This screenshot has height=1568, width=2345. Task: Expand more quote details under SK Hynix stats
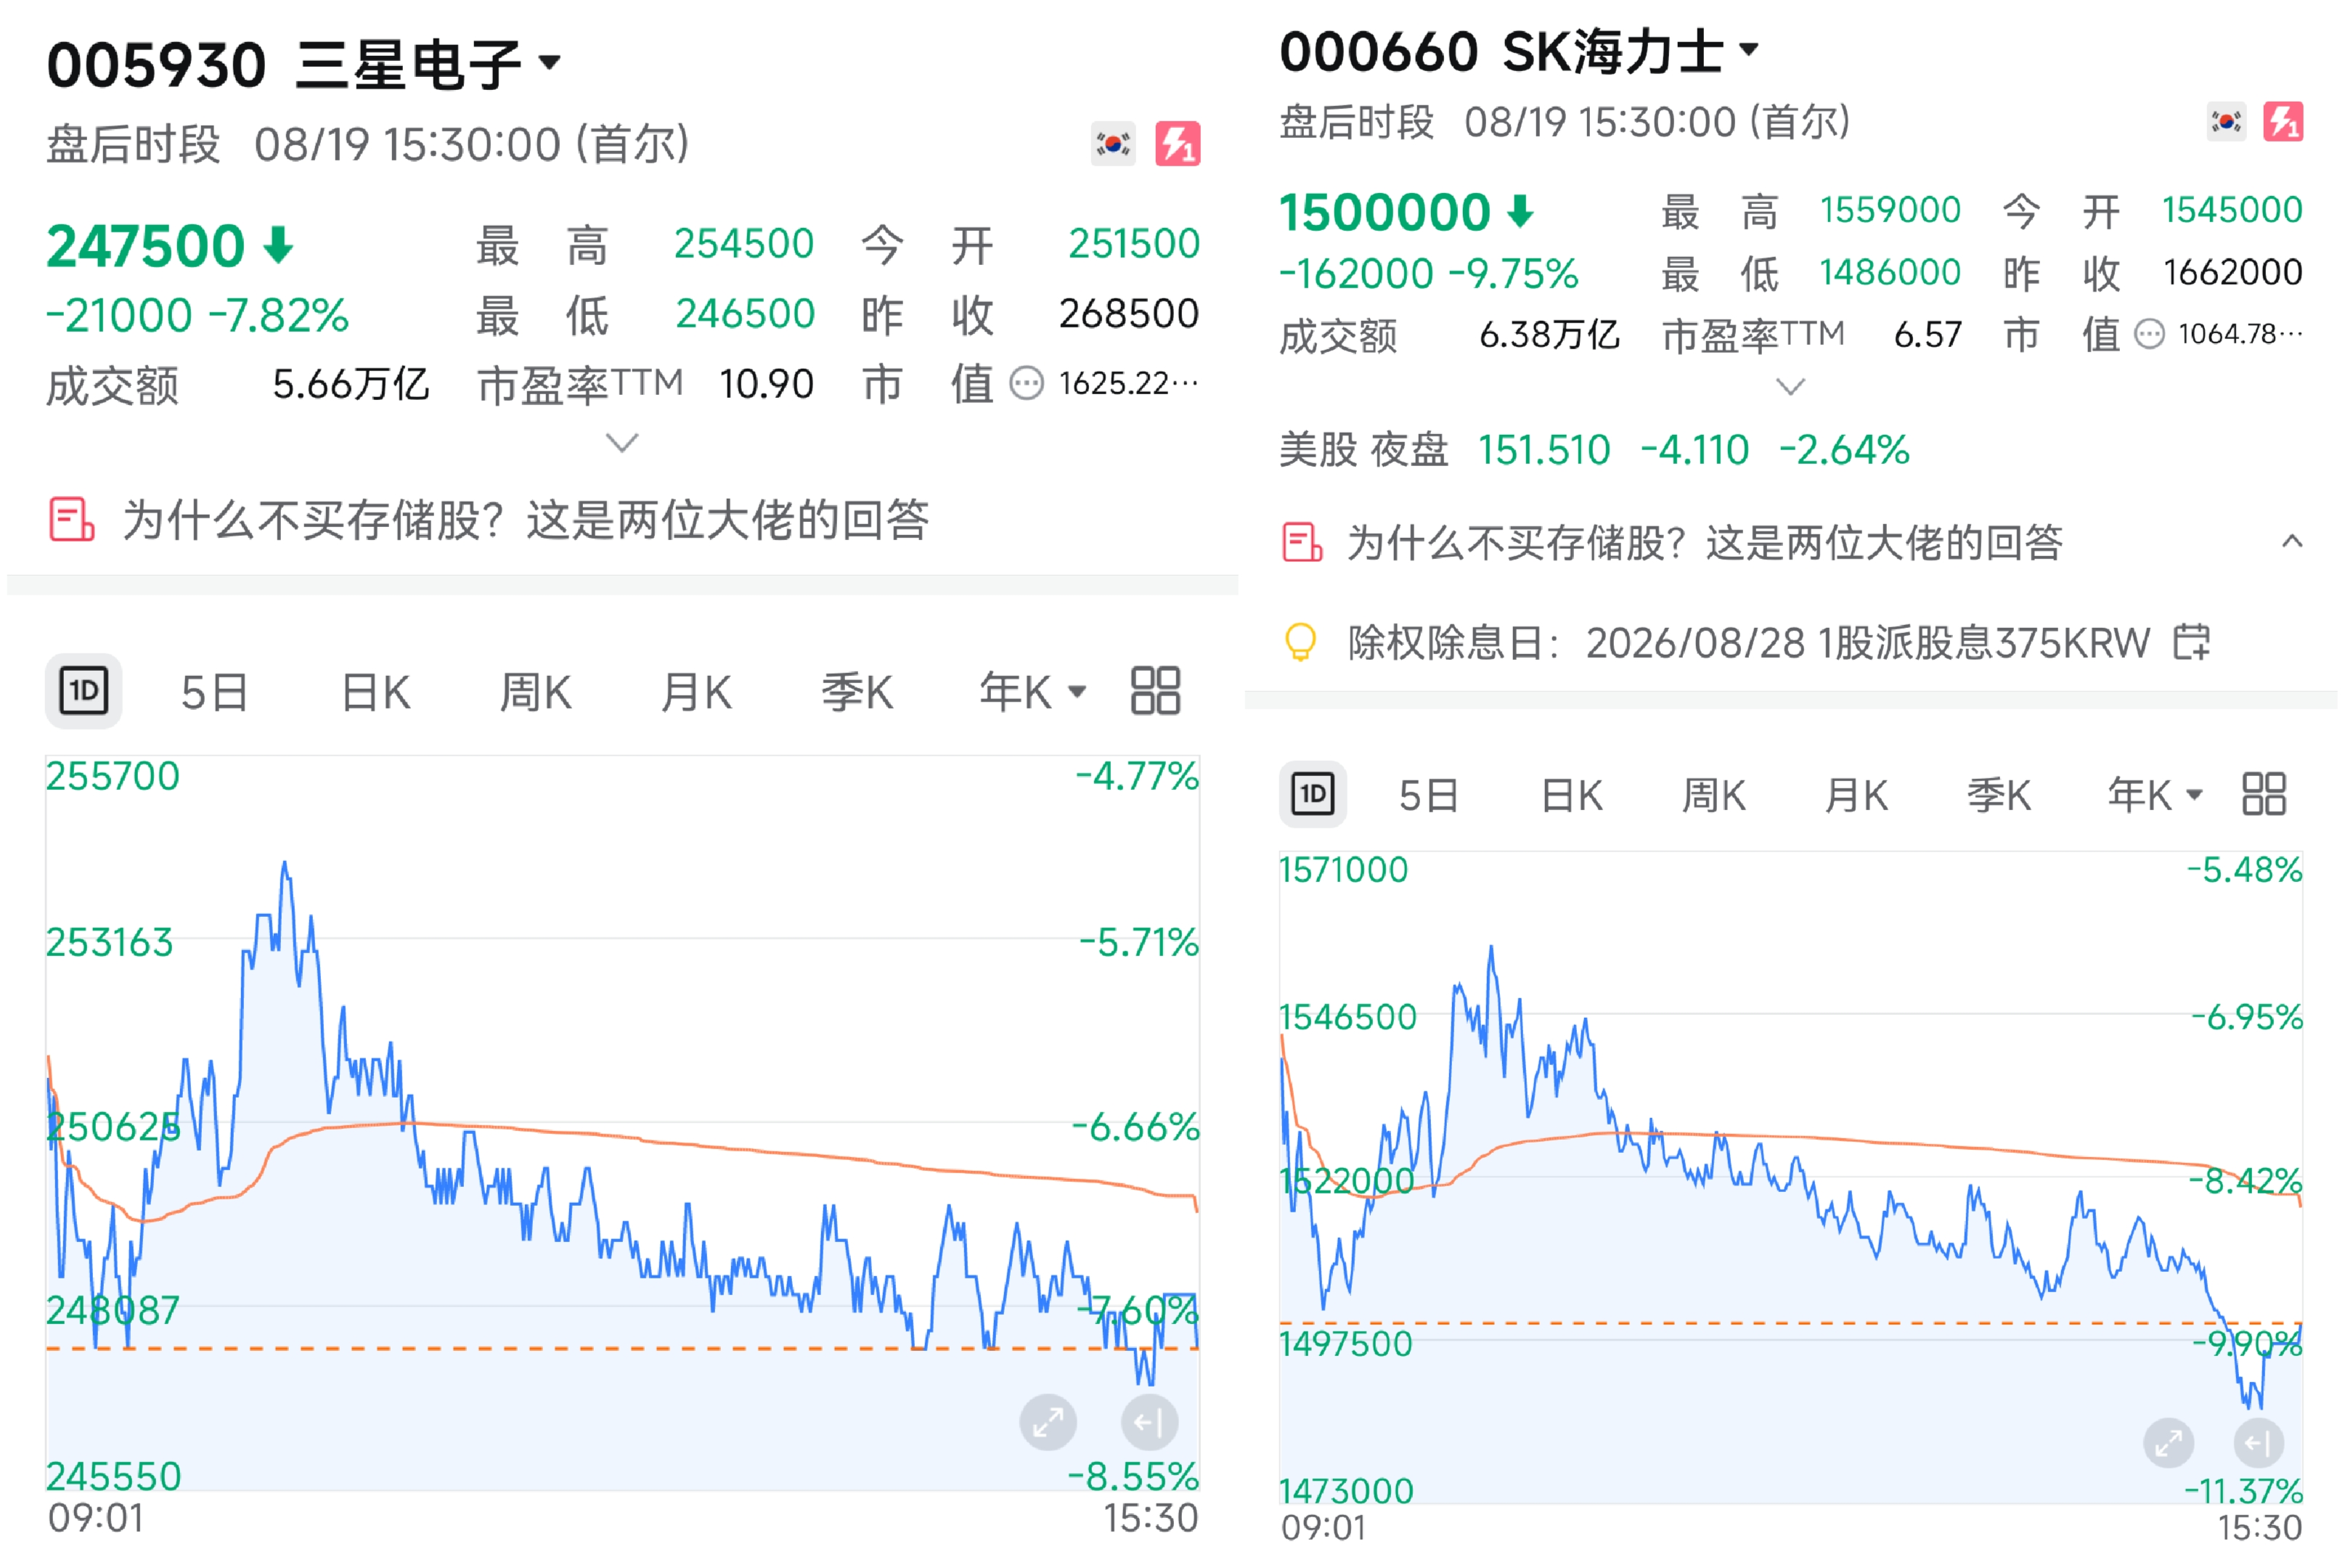click(1790, 386)
